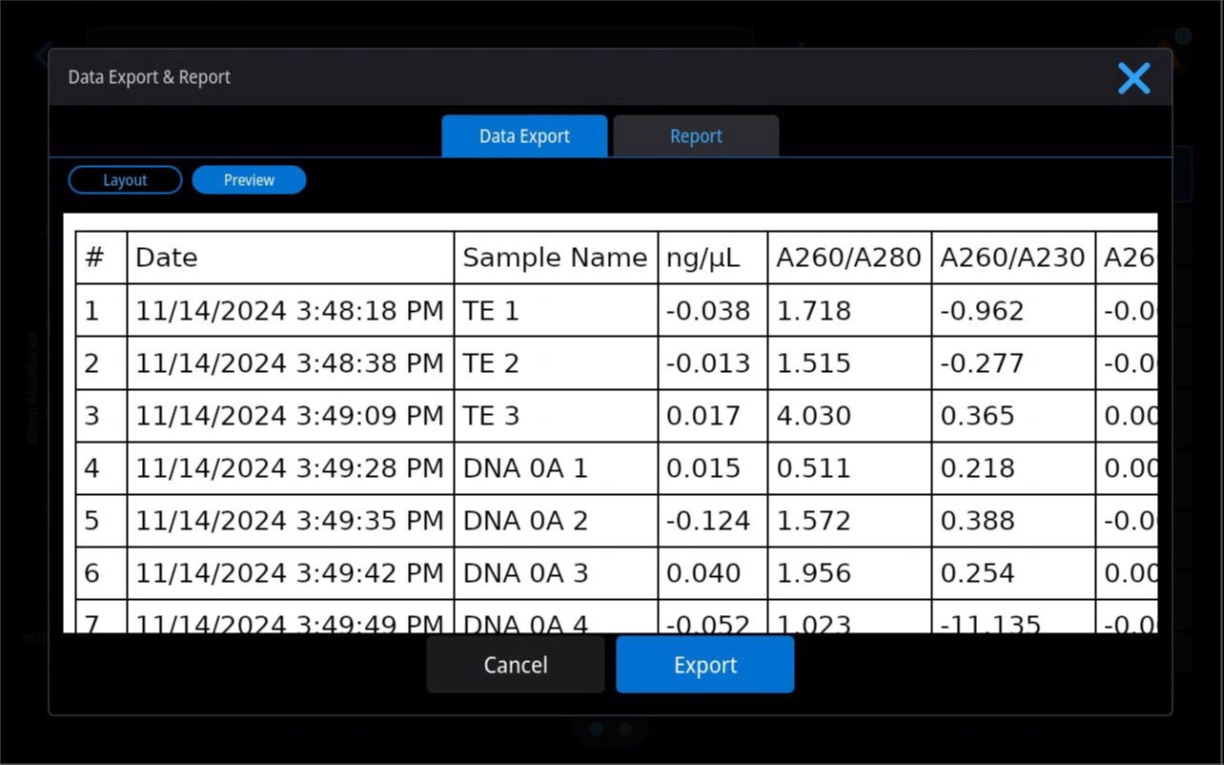Click the Export button
1224x765 pixels.
coord(705,665)
